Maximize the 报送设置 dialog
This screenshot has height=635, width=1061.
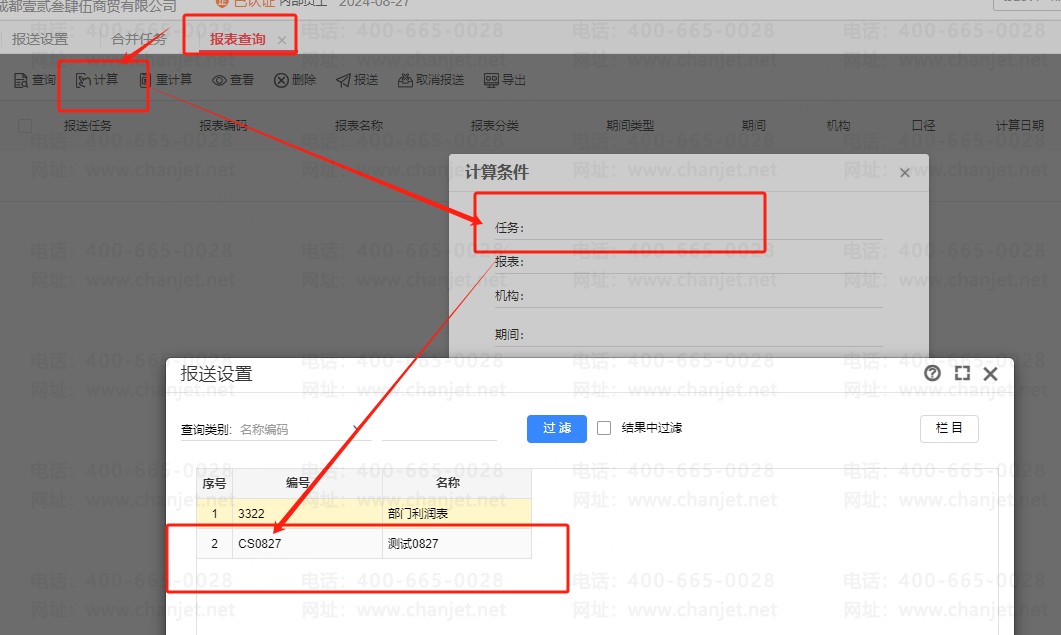tap(962, 373)
